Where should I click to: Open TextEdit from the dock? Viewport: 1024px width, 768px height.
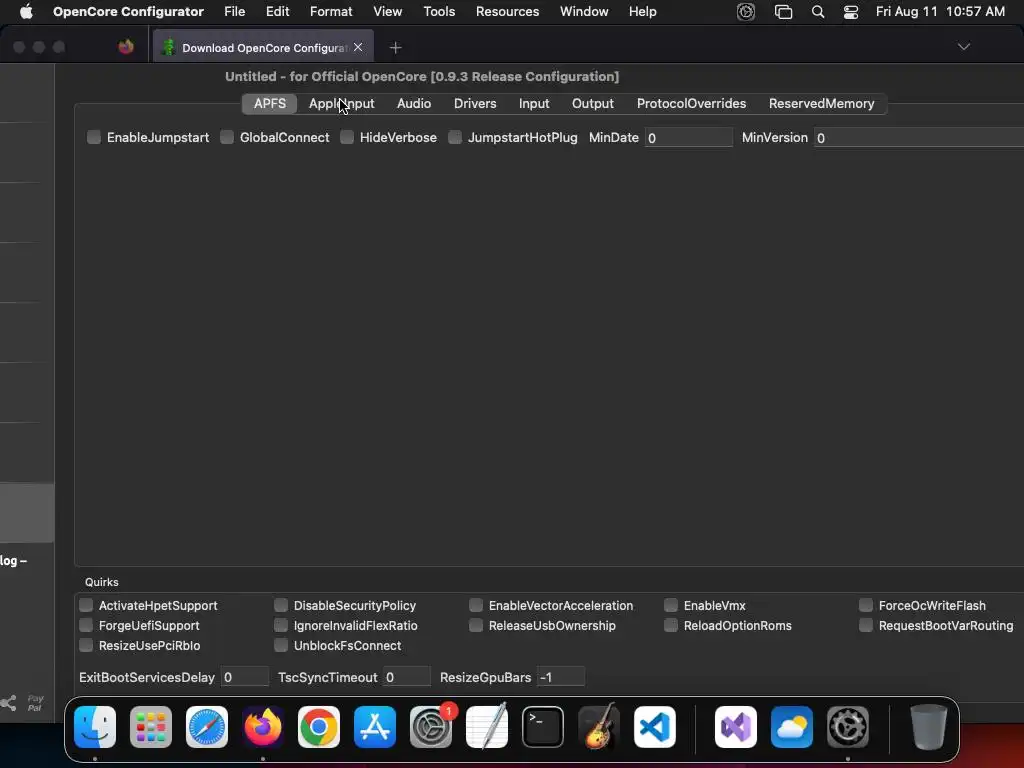(x=487, y=727)
